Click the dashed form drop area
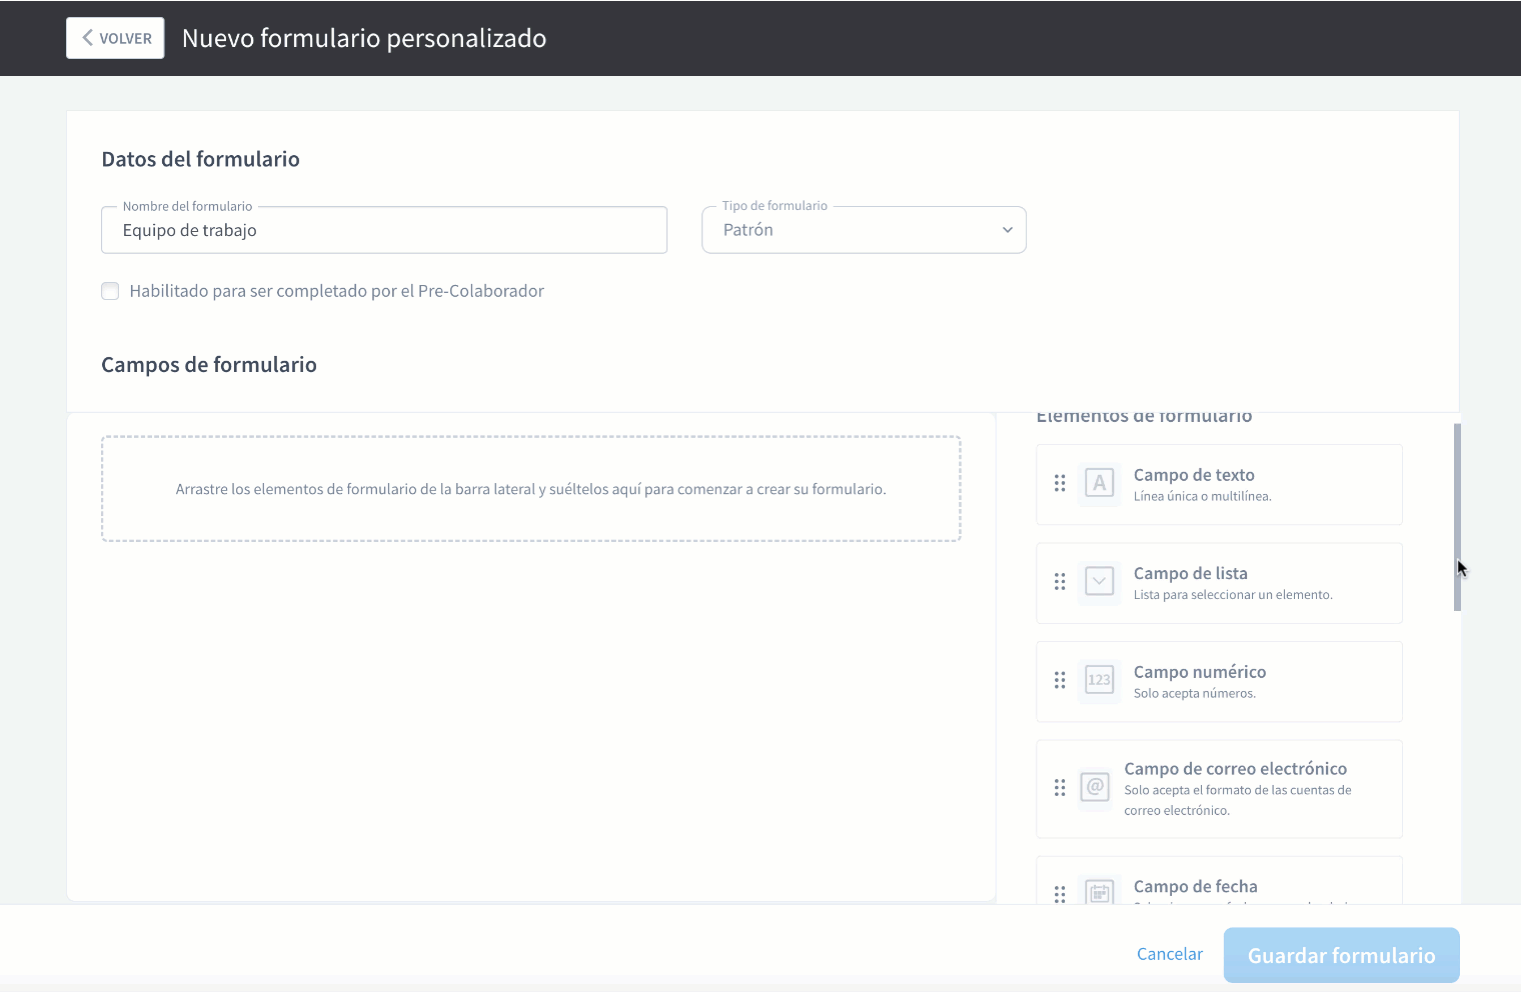 [x=531, y=489]
